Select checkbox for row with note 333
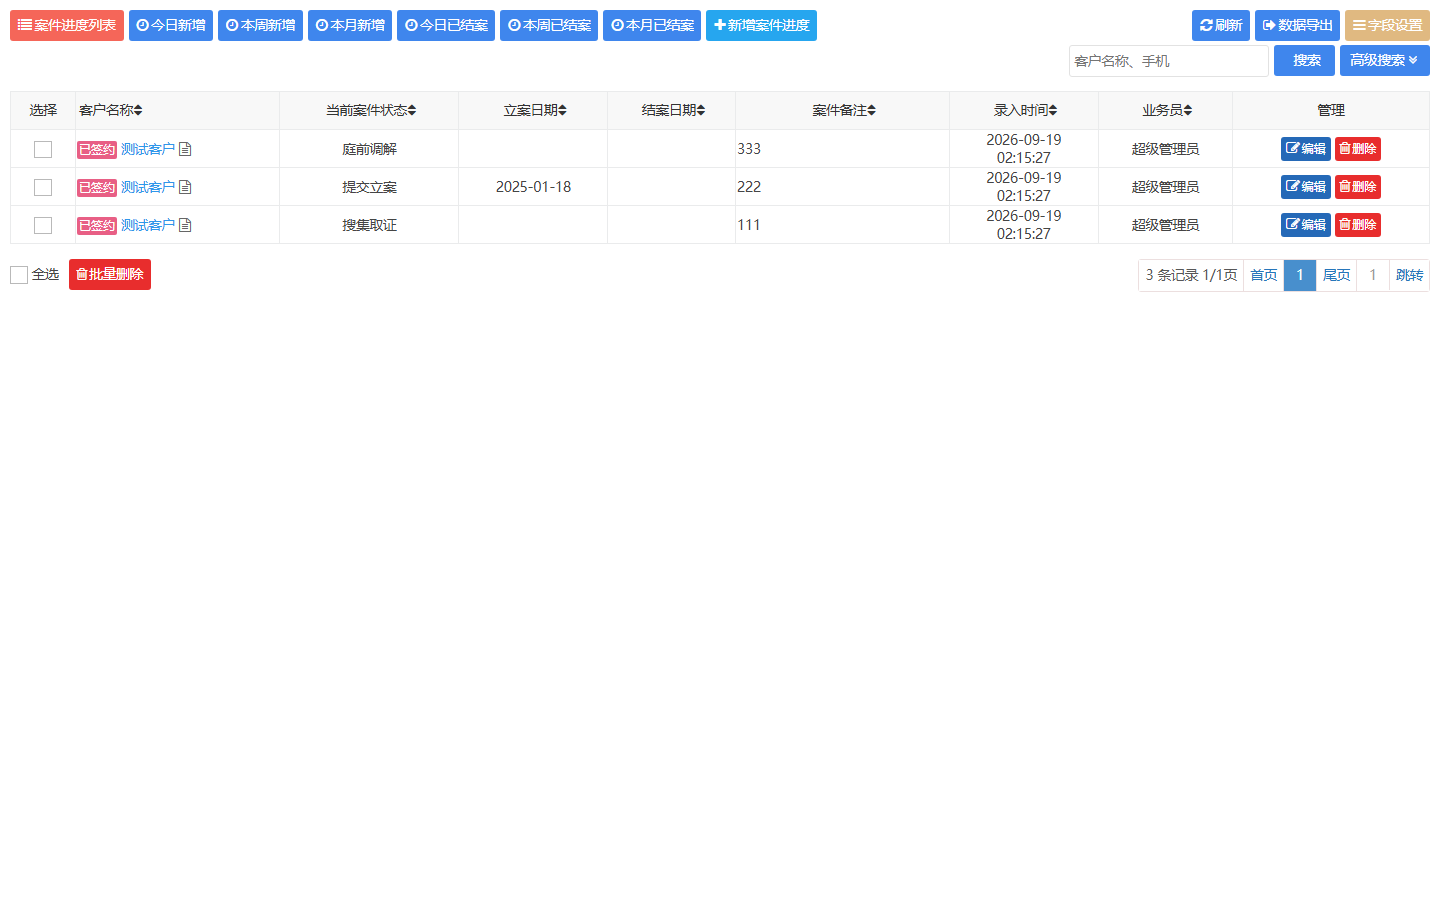 [x=43, y=149]
